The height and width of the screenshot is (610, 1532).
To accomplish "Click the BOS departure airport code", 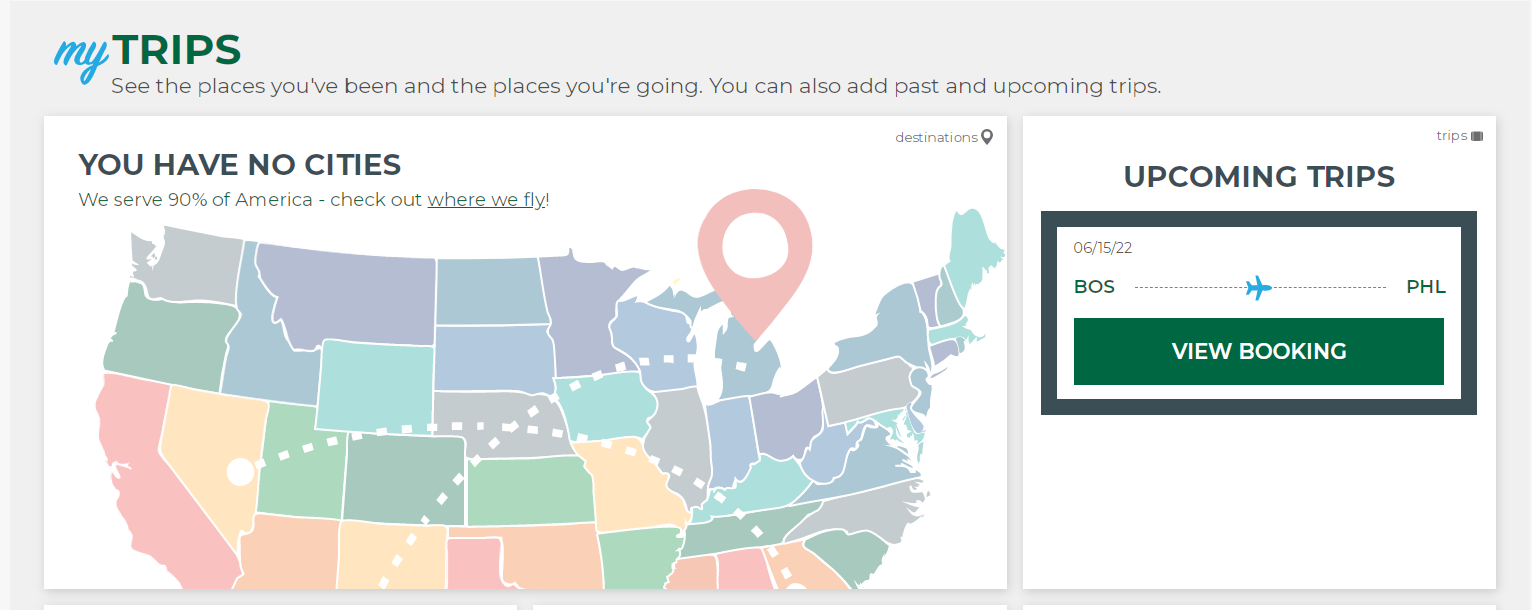I will pos(1094,287).
